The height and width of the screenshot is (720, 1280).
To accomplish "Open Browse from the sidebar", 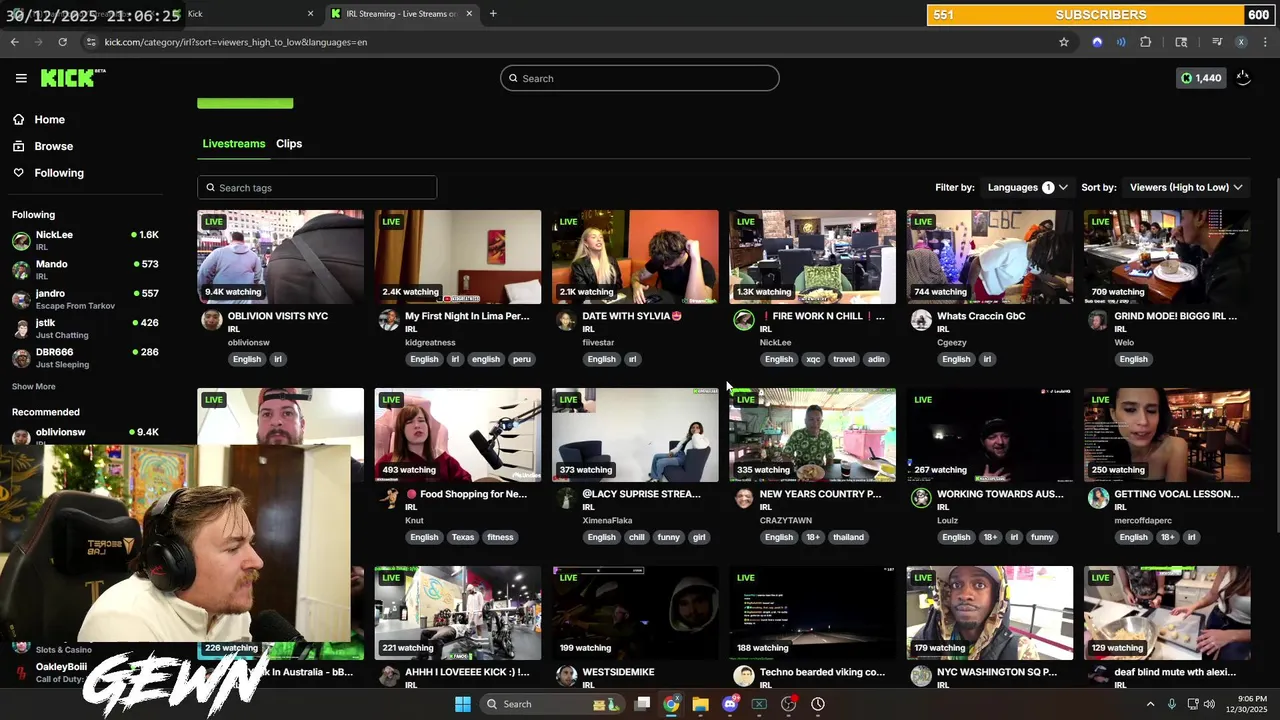I will [x=53, y=146].
